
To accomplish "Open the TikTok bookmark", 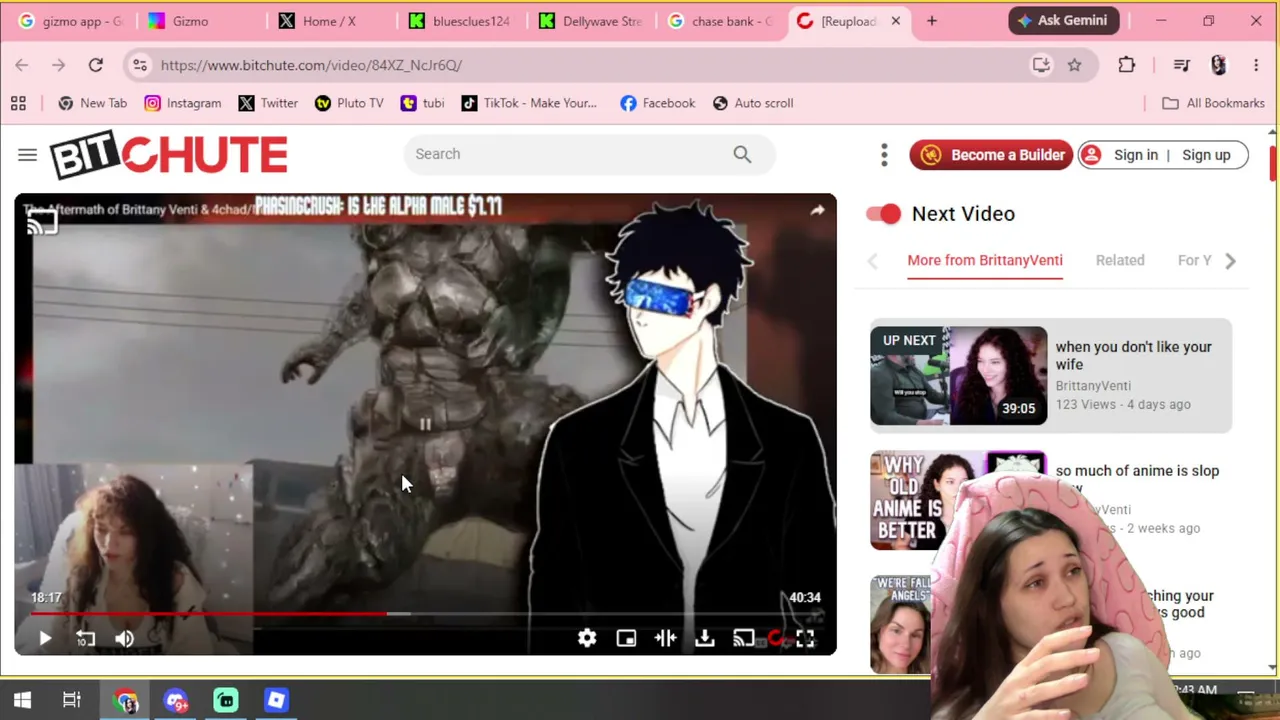I will coord(529,103).
